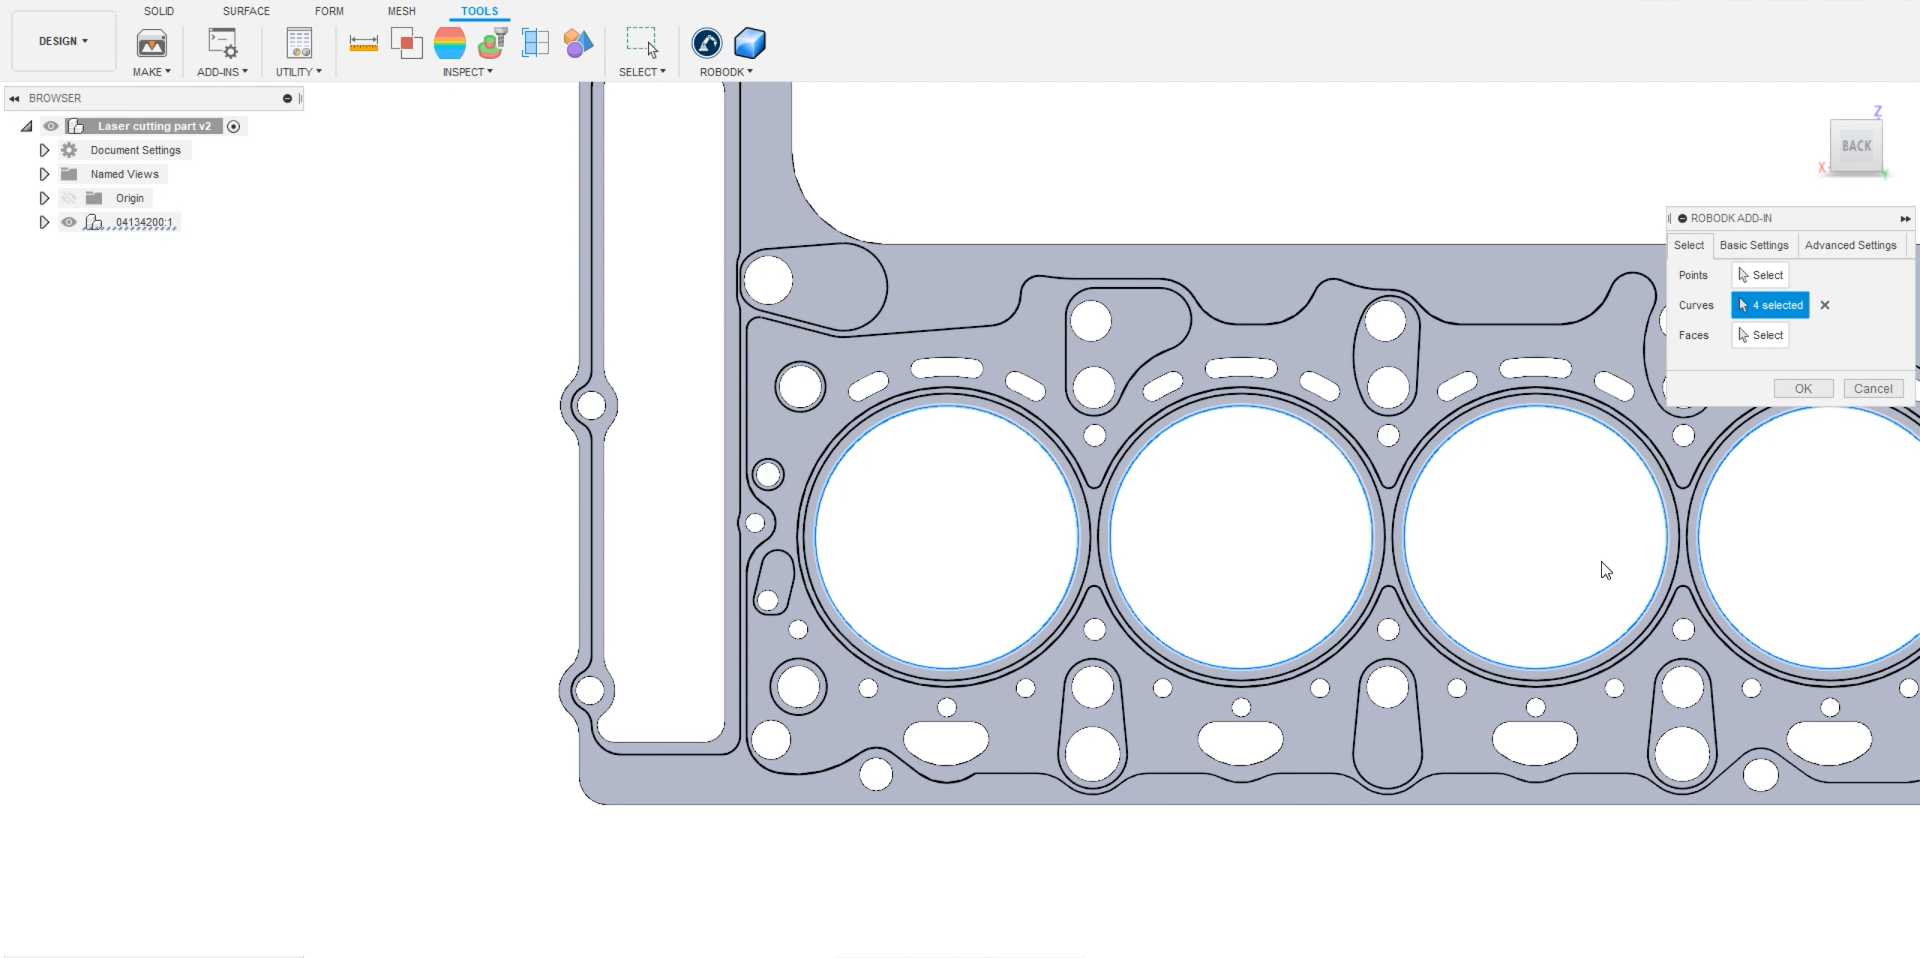Open the Interference analysis tool
Image resolution: width=1920 pixels, height=958 pixels.
pyautogui.click(x=407, y=43)
